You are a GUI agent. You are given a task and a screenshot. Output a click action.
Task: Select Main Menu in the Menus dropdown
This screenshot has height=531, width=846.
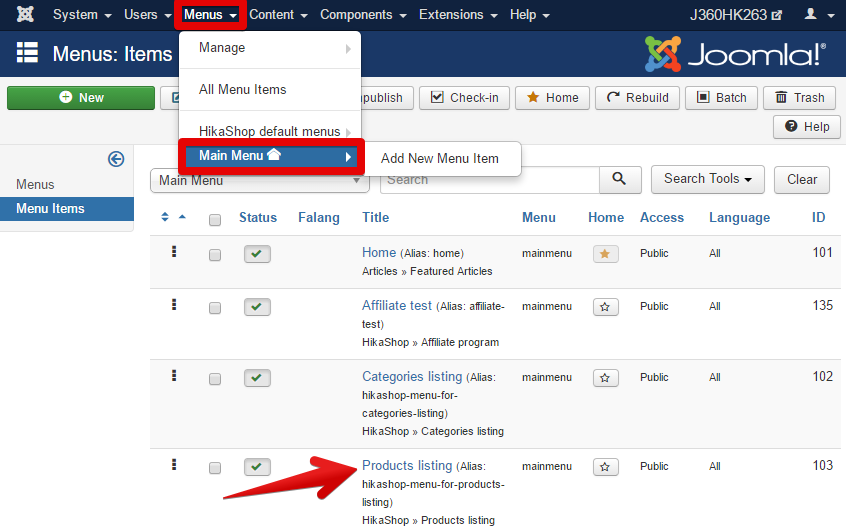271,156
